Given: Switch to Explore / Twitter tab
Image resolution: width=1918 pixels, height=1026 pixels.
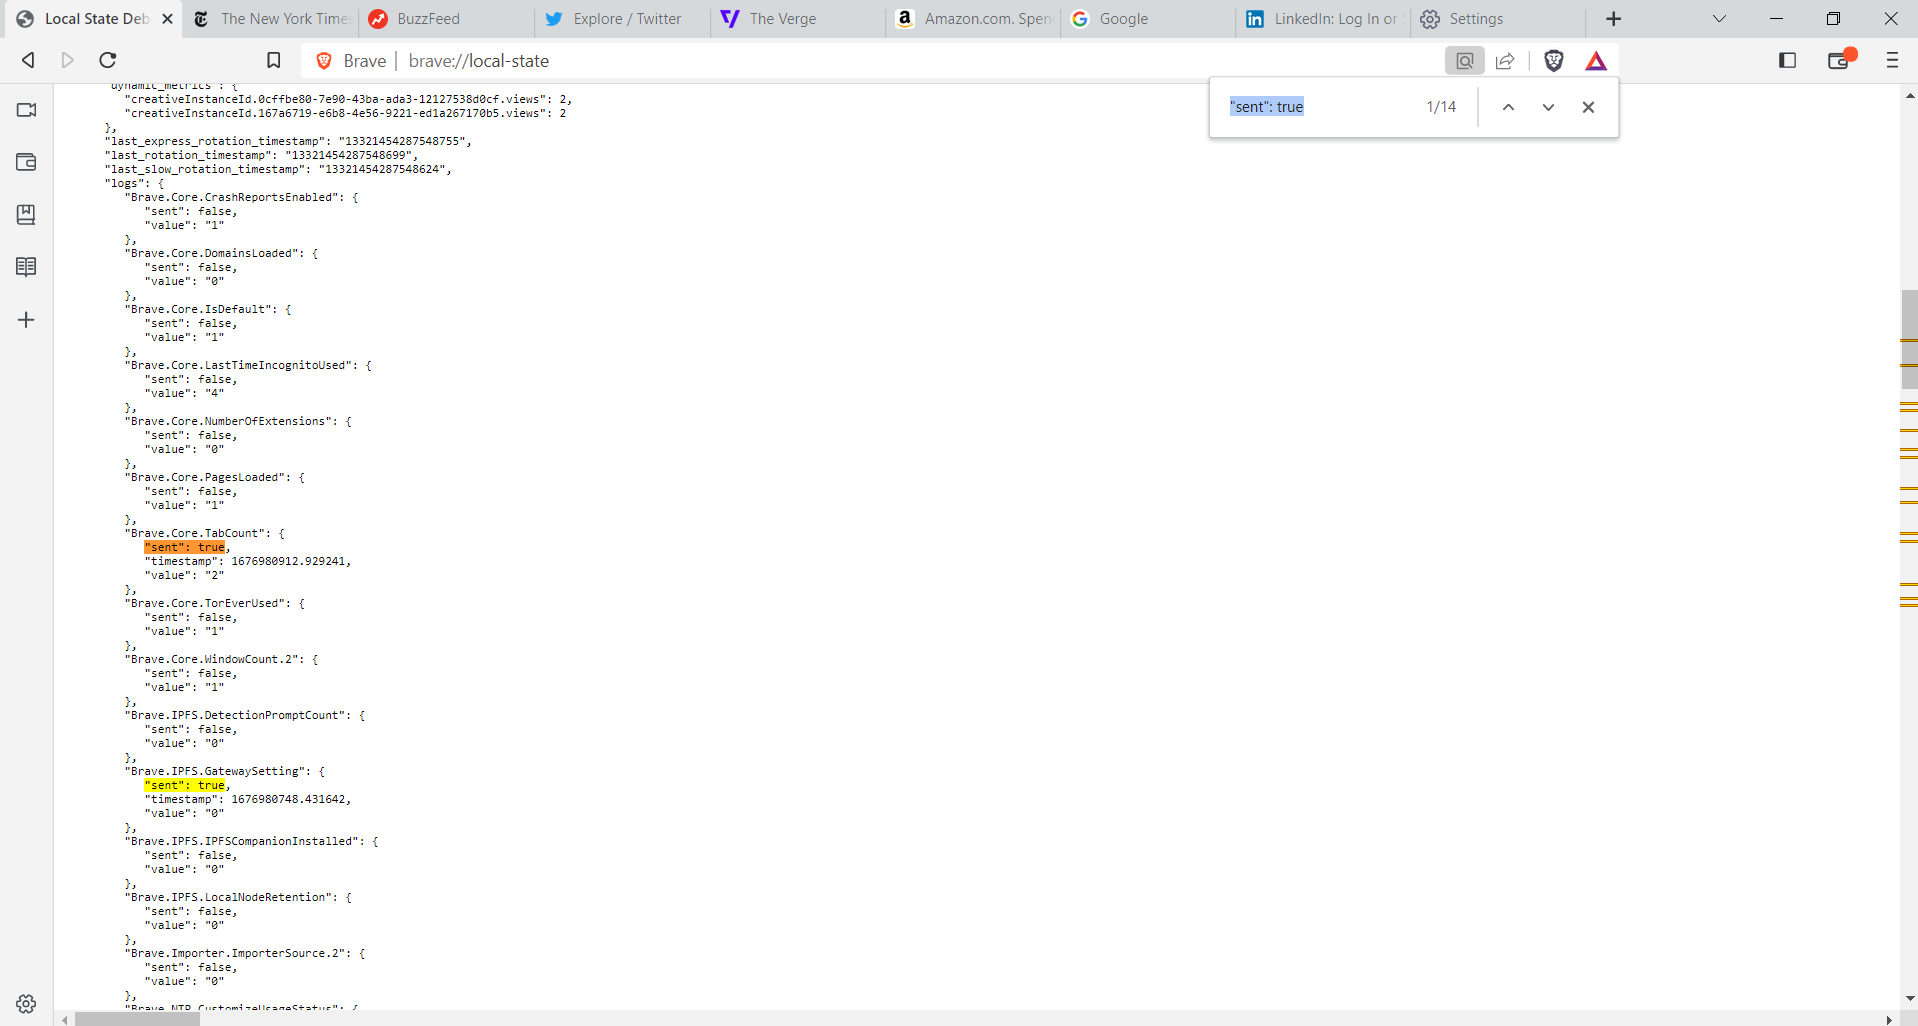Looking at the screenshot, I should point(623,19).
